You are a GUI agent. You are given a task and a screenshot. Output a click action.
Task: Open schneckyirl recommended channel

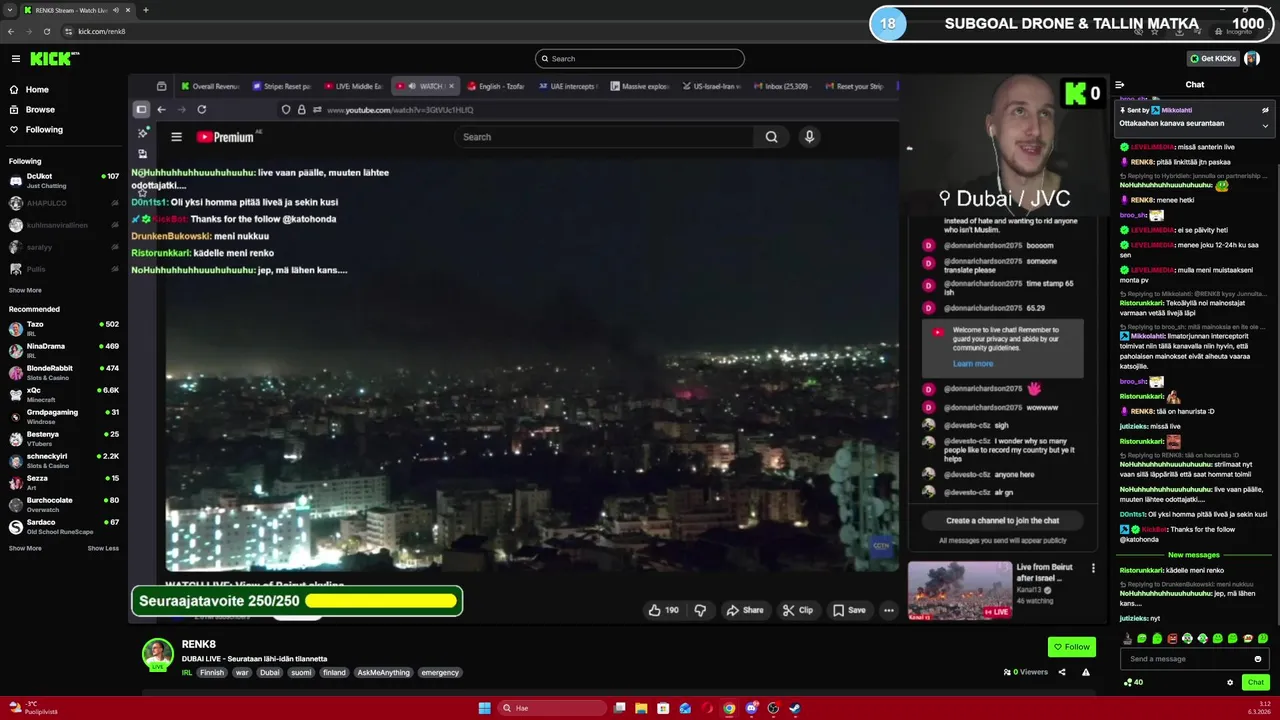(x=64, y=461)
